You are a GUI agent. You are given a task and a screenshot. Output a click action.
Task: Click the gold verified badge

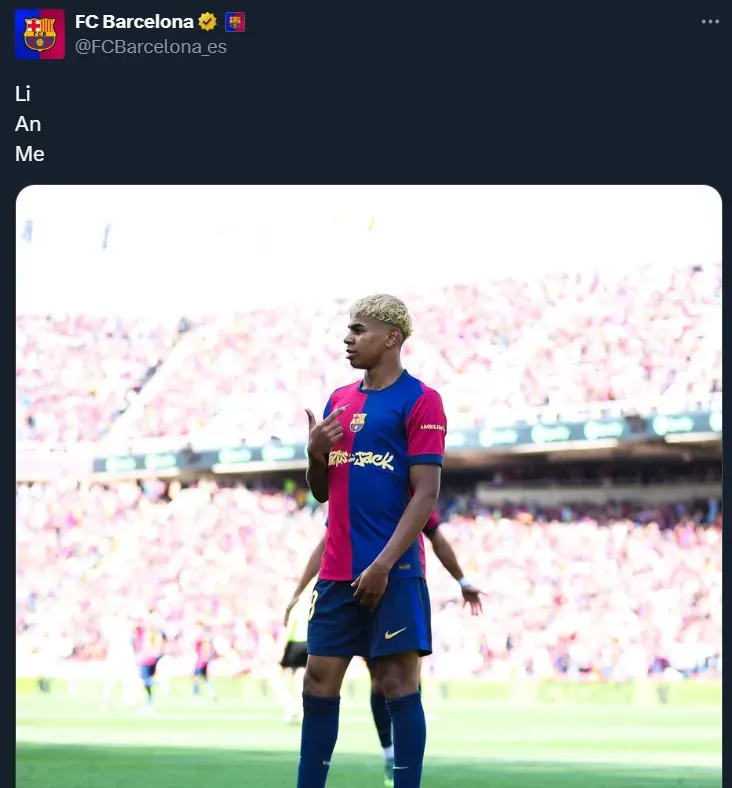(208, 22)
